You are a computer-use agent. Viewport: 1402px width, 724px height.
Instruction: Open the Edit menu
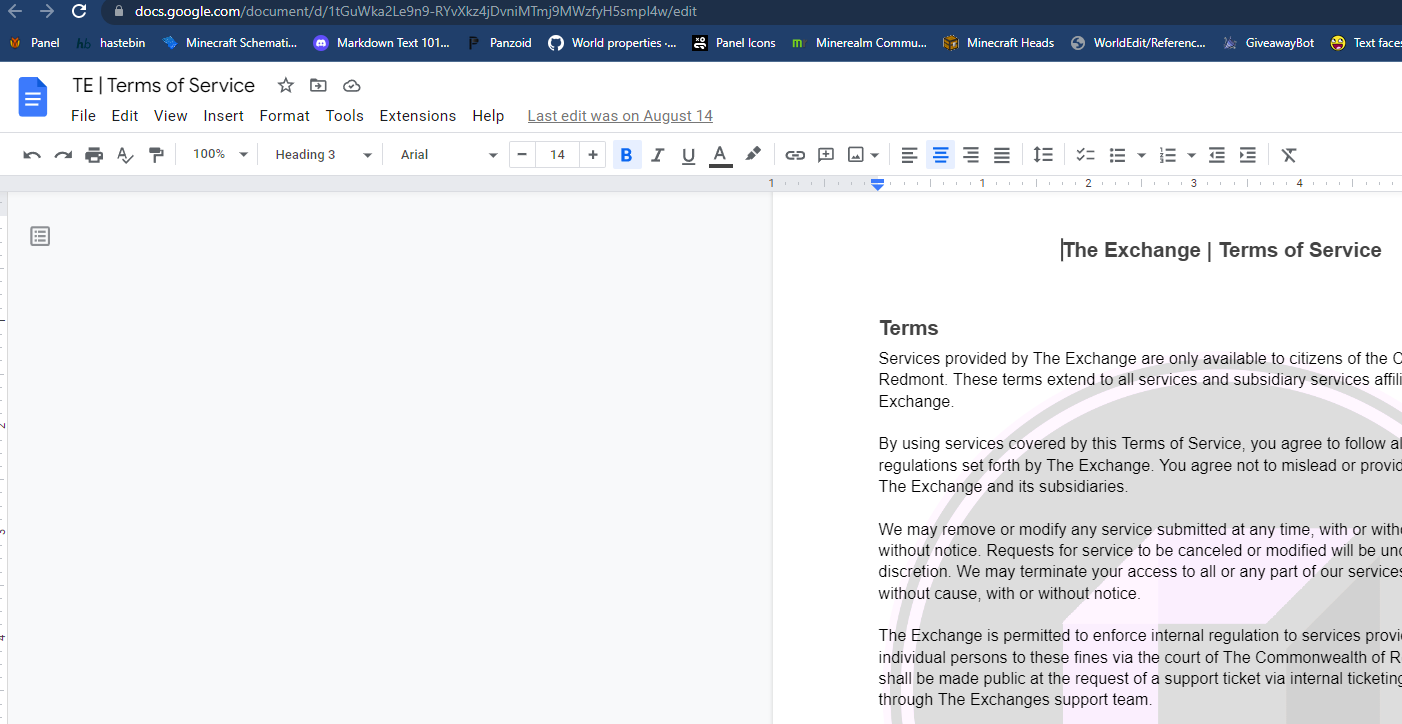click(125, 116)
